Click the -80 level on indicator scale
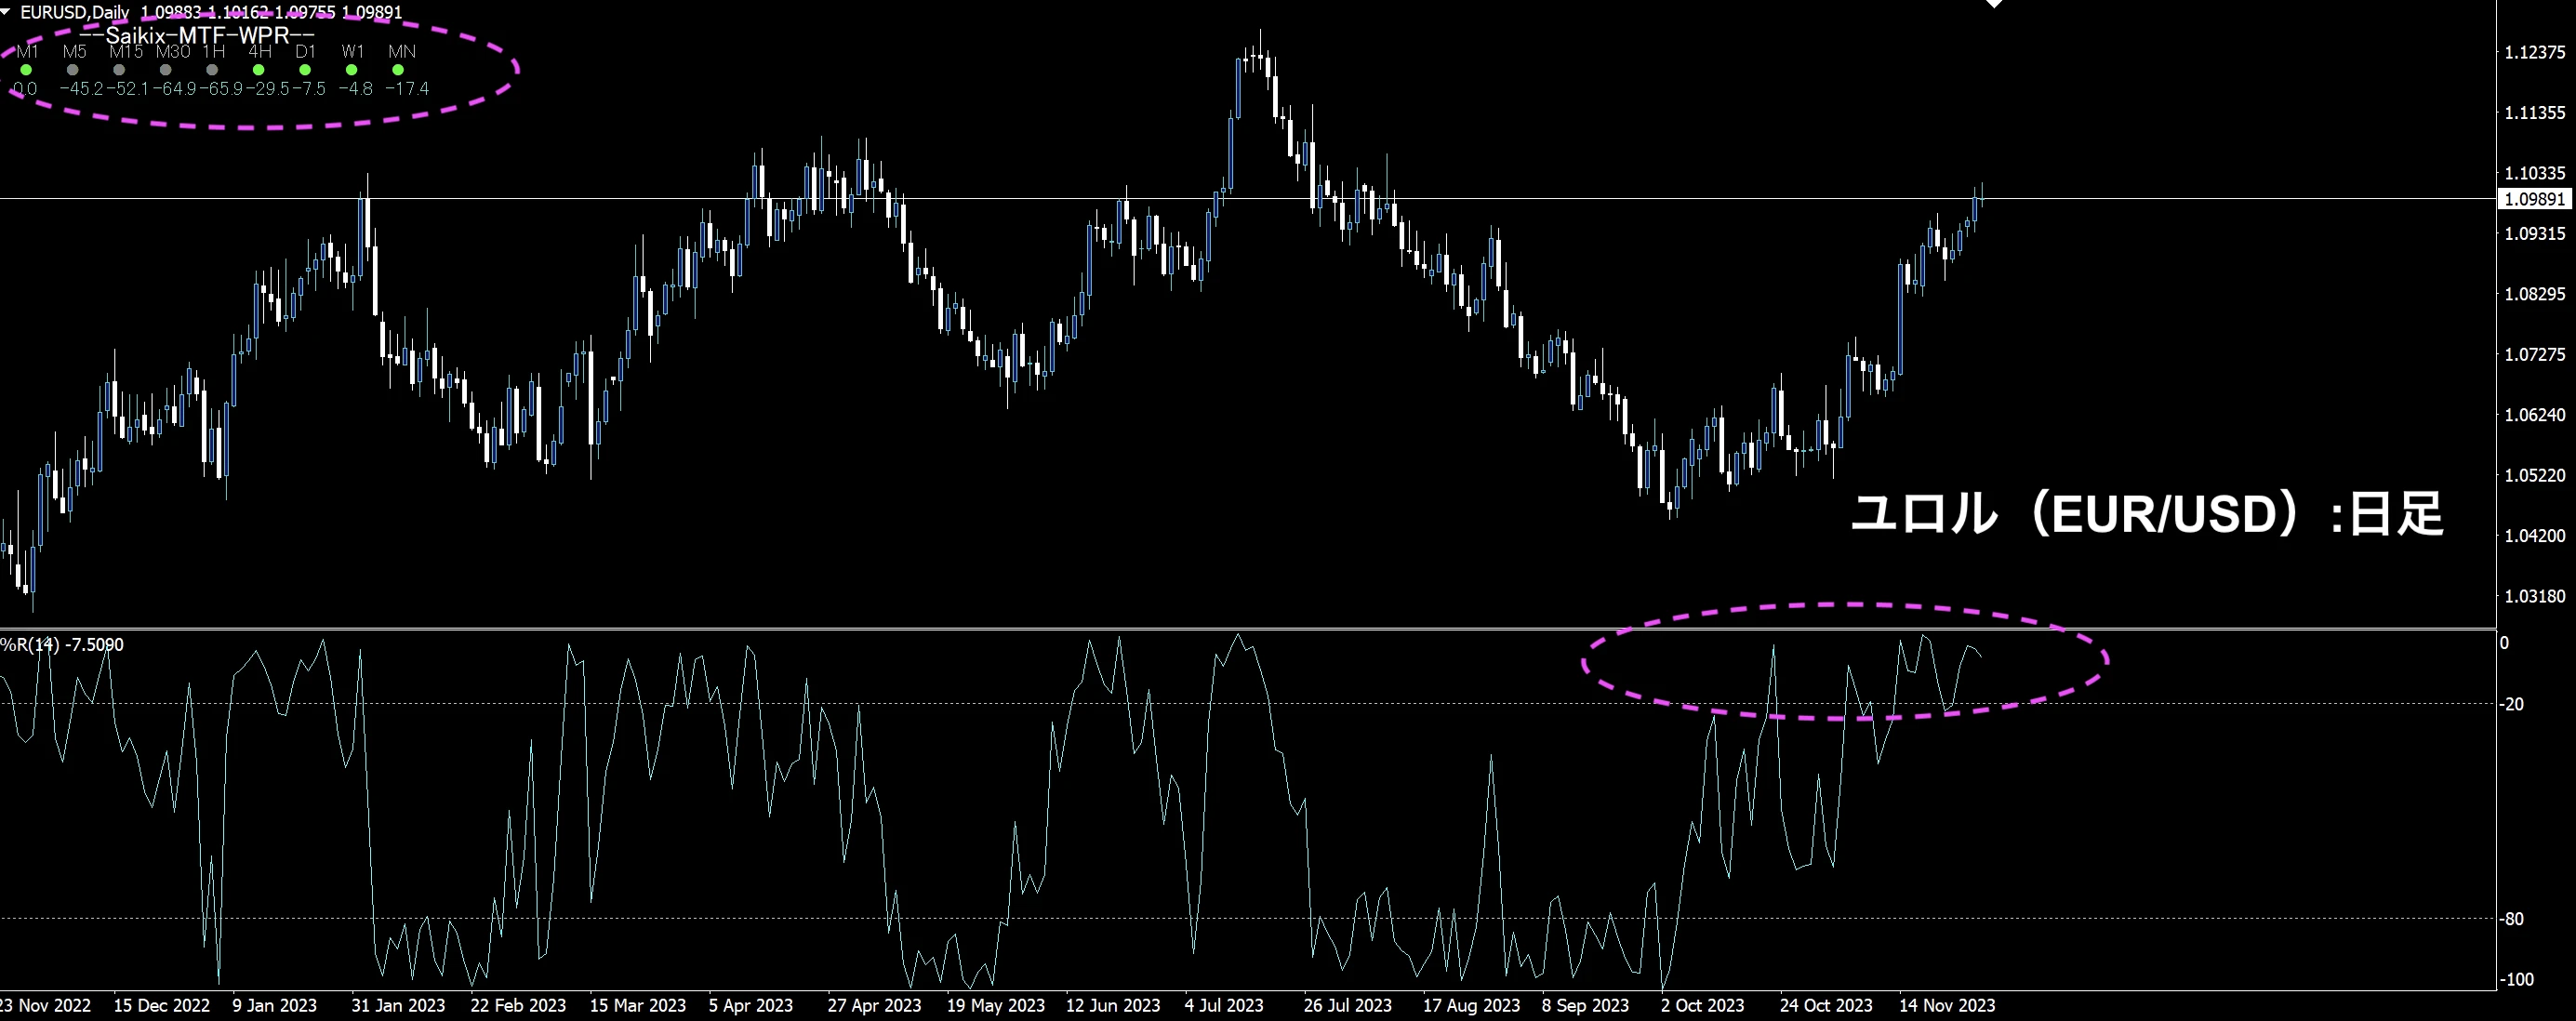Screen dimensions: 2576x1021 [x=2512, y=919]
